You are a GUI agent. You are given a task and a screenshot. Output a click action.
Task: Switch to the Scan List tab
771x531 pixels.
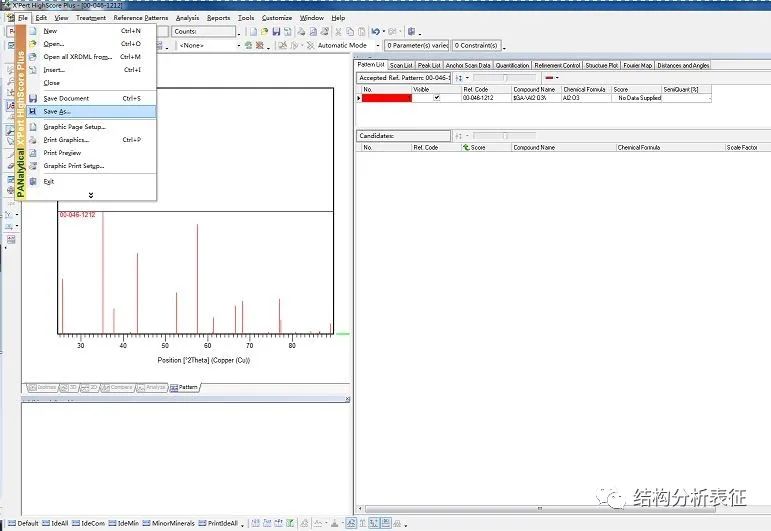click(x=401, y=65)
